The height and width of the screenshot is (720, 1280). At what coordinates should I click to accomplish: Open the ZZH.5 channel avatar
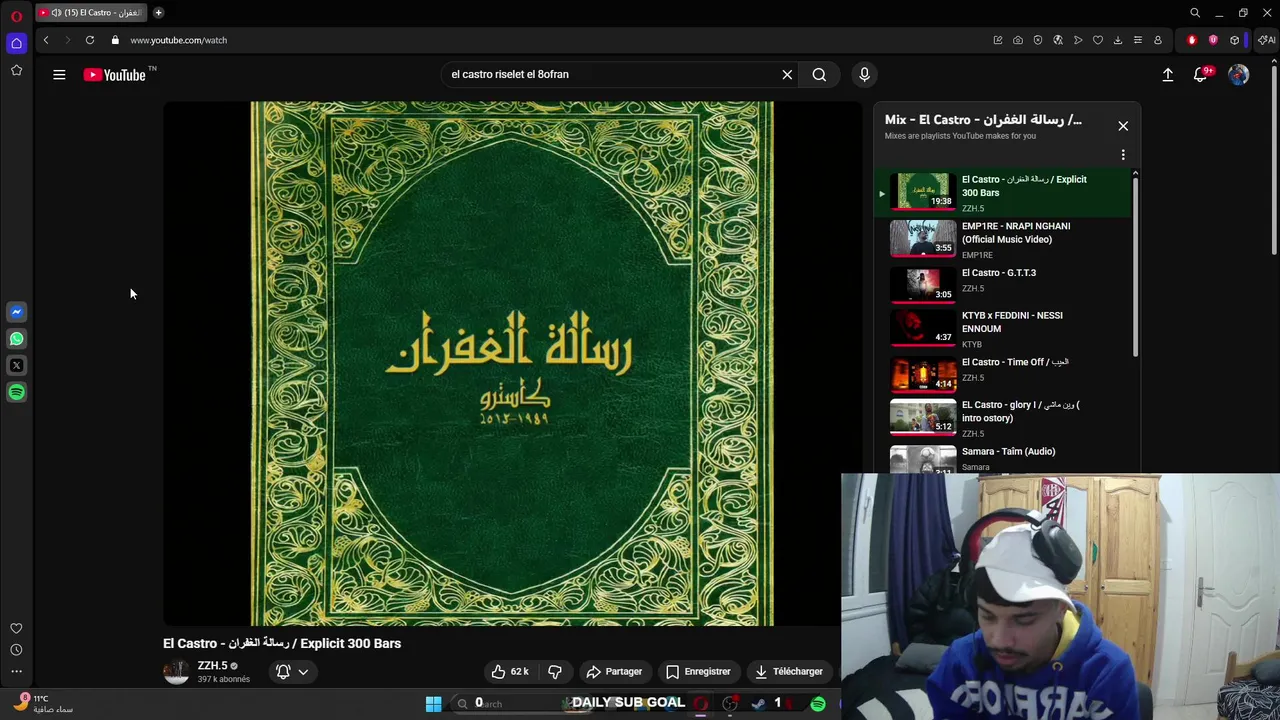pos(176,672)
